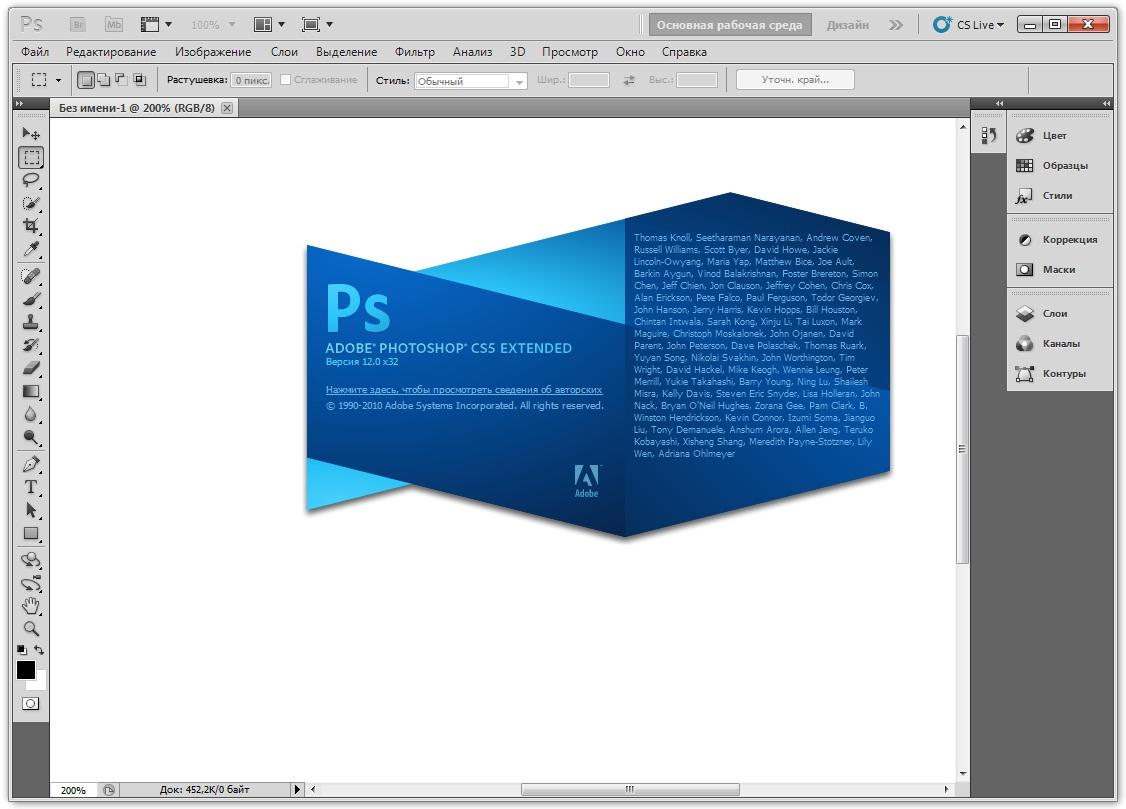Viewport: 1126px width, 809px height.
Task: Click the black foreground color swatch
Action: click(x=26, y=671)
